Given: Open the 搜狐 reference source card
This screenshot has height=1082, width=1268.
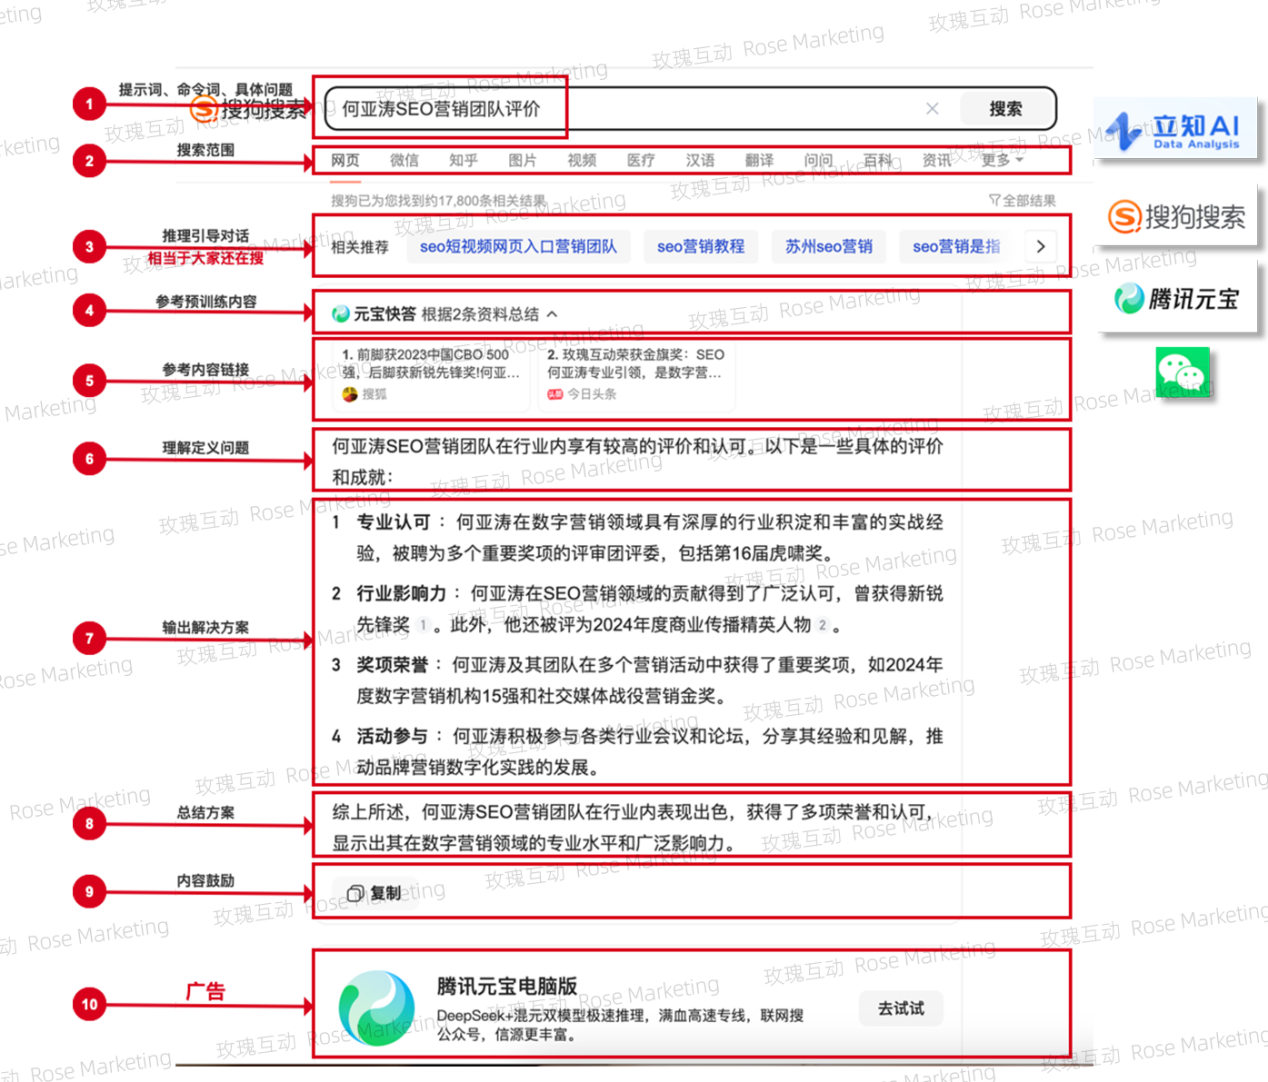Looking at the screenshot, I should (431, 374).
